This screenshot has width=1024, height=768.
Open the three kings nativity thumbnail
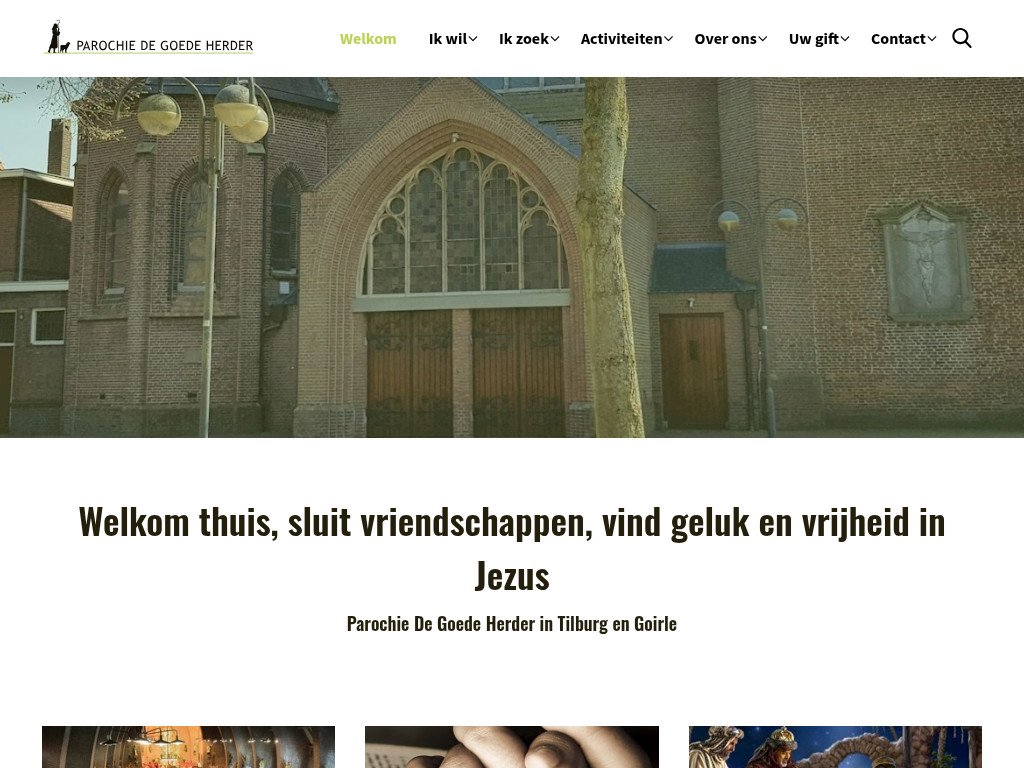pyautogui.click(x=835, y=747)
